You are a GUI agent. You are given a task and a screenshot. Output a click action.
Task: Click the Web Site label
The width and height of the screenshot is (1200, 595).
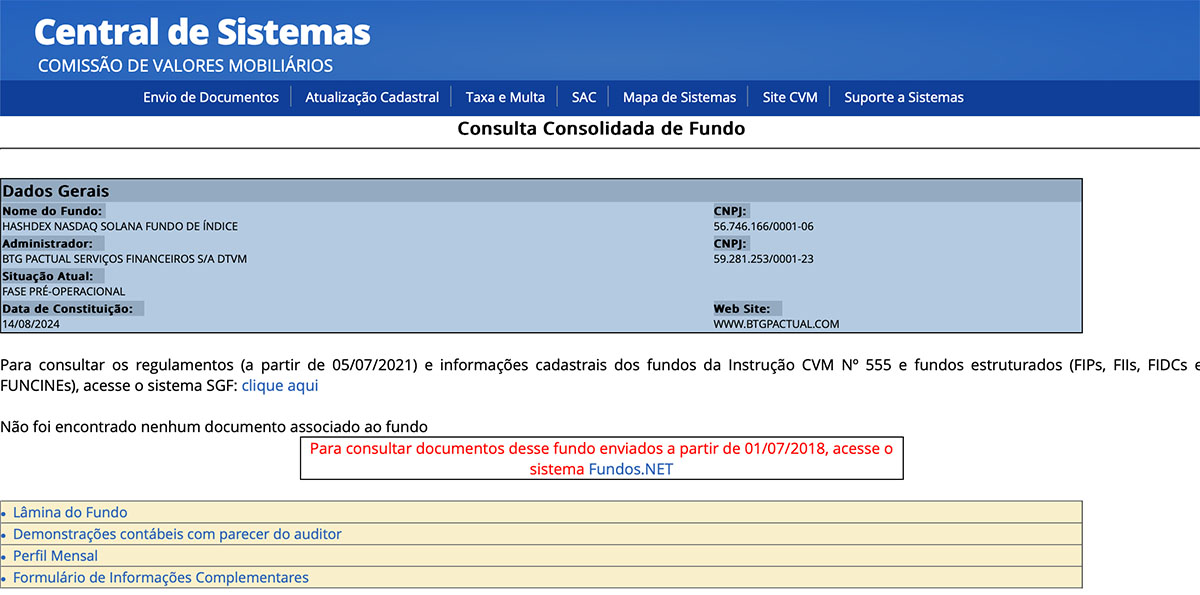(x=741, y=309)
